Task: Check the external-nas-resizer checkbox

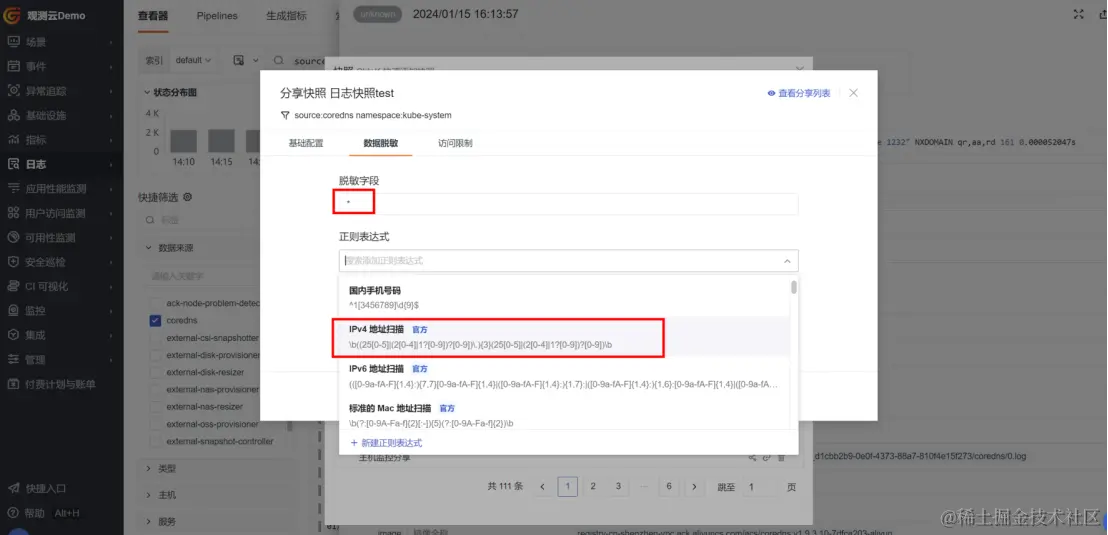Action: 155,407
